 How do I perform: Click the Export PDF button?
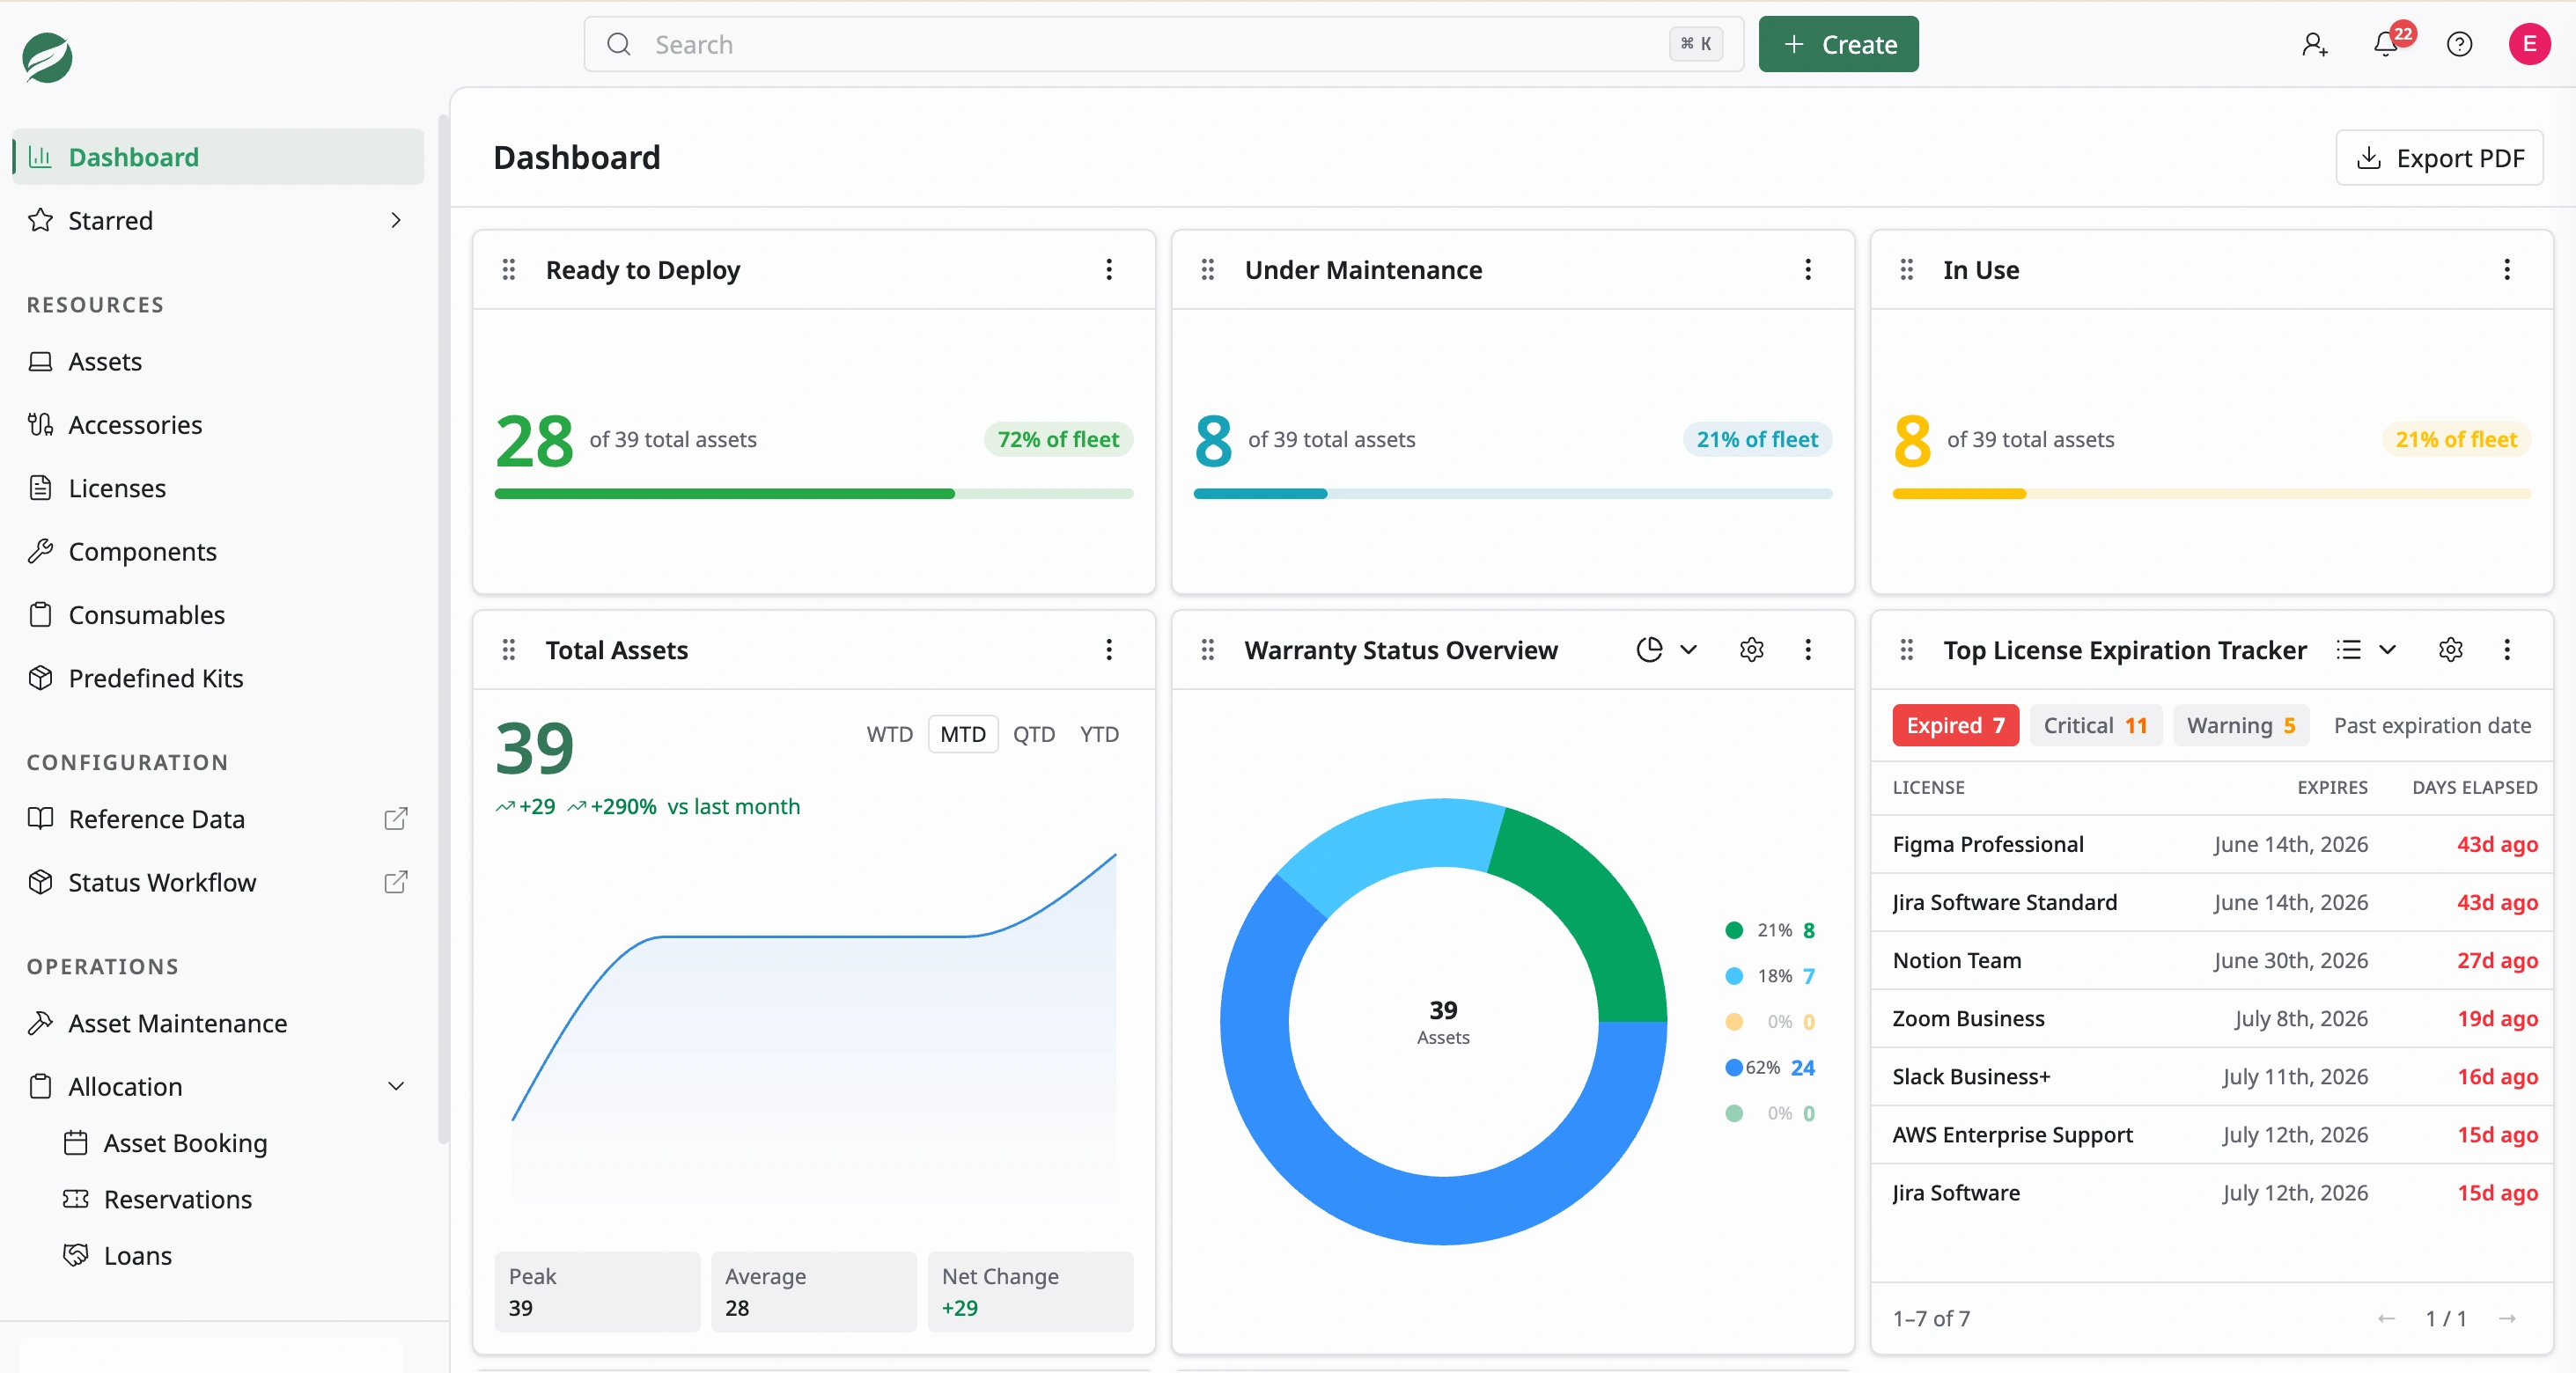coord(2439,158)
